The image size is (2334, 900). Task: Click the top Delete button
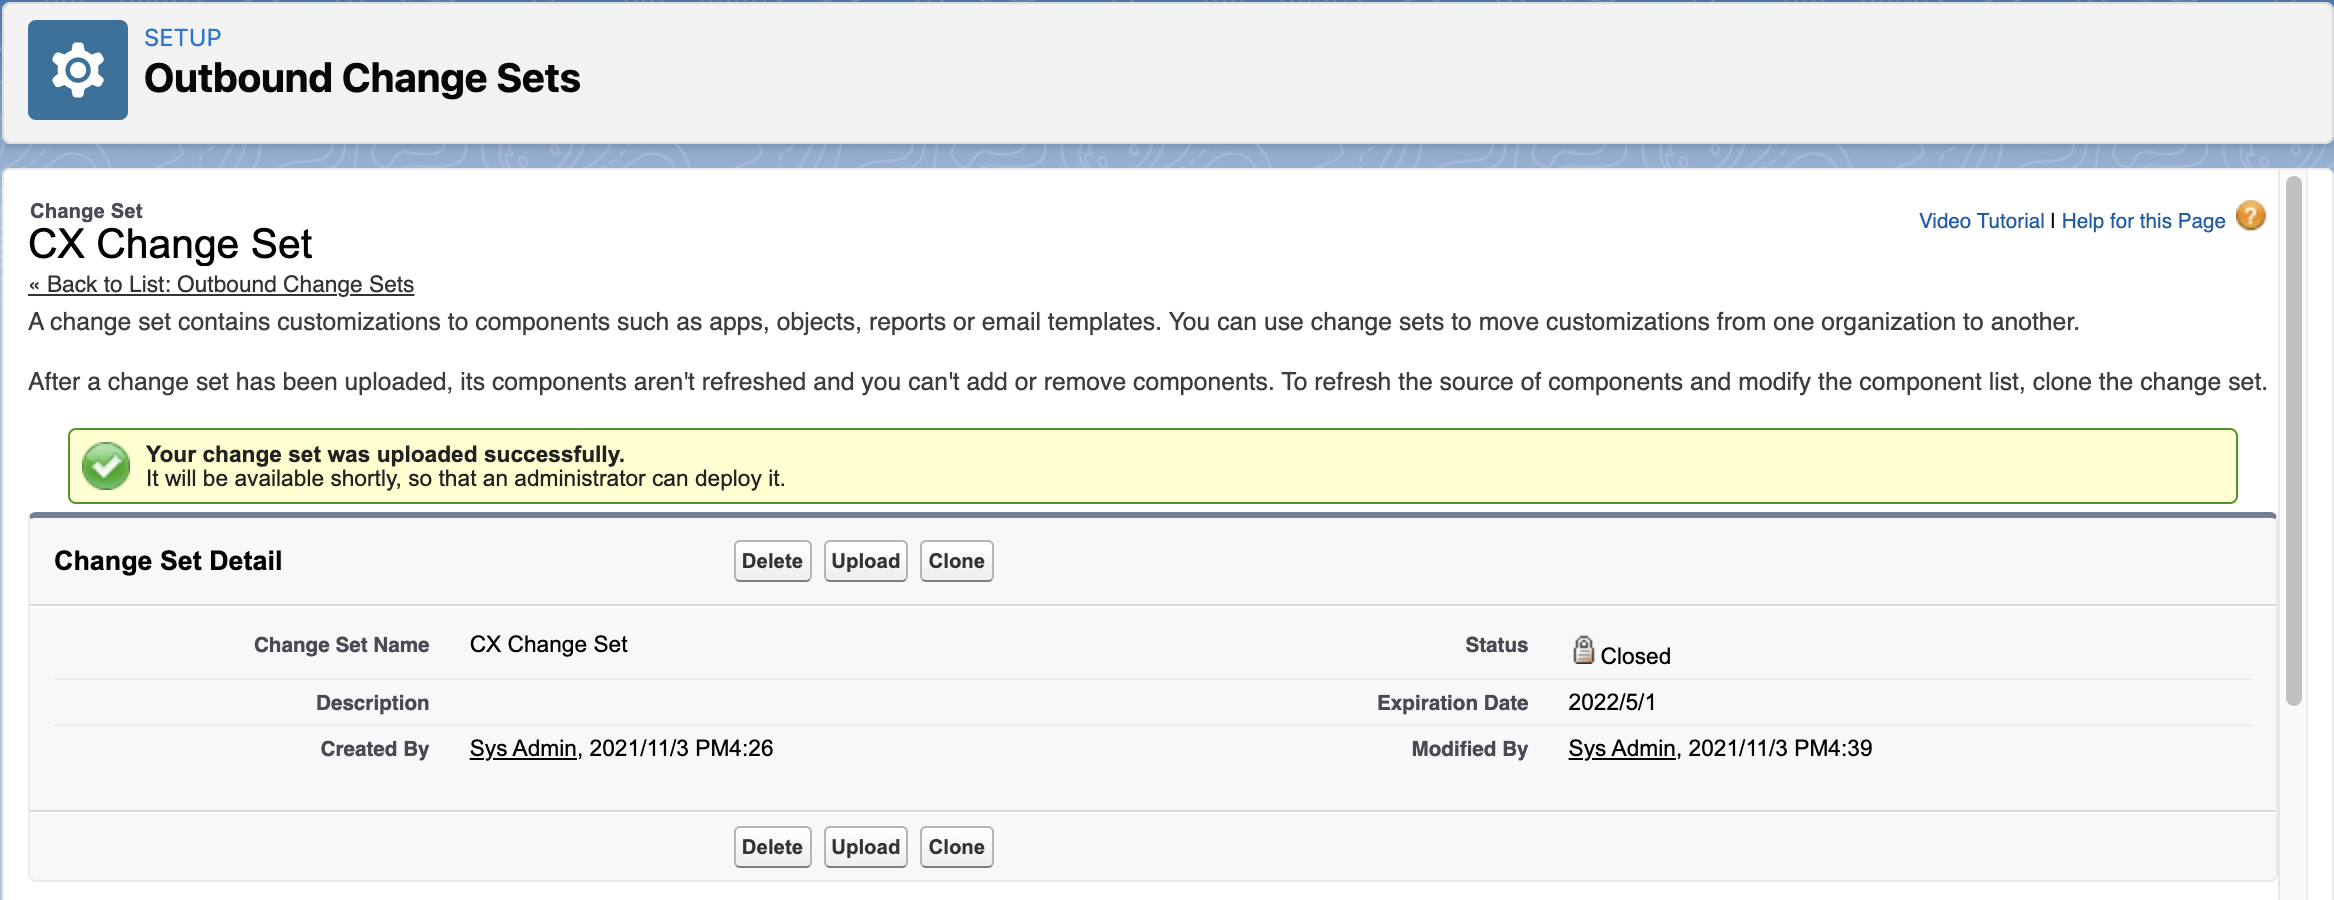pos(772,561)
